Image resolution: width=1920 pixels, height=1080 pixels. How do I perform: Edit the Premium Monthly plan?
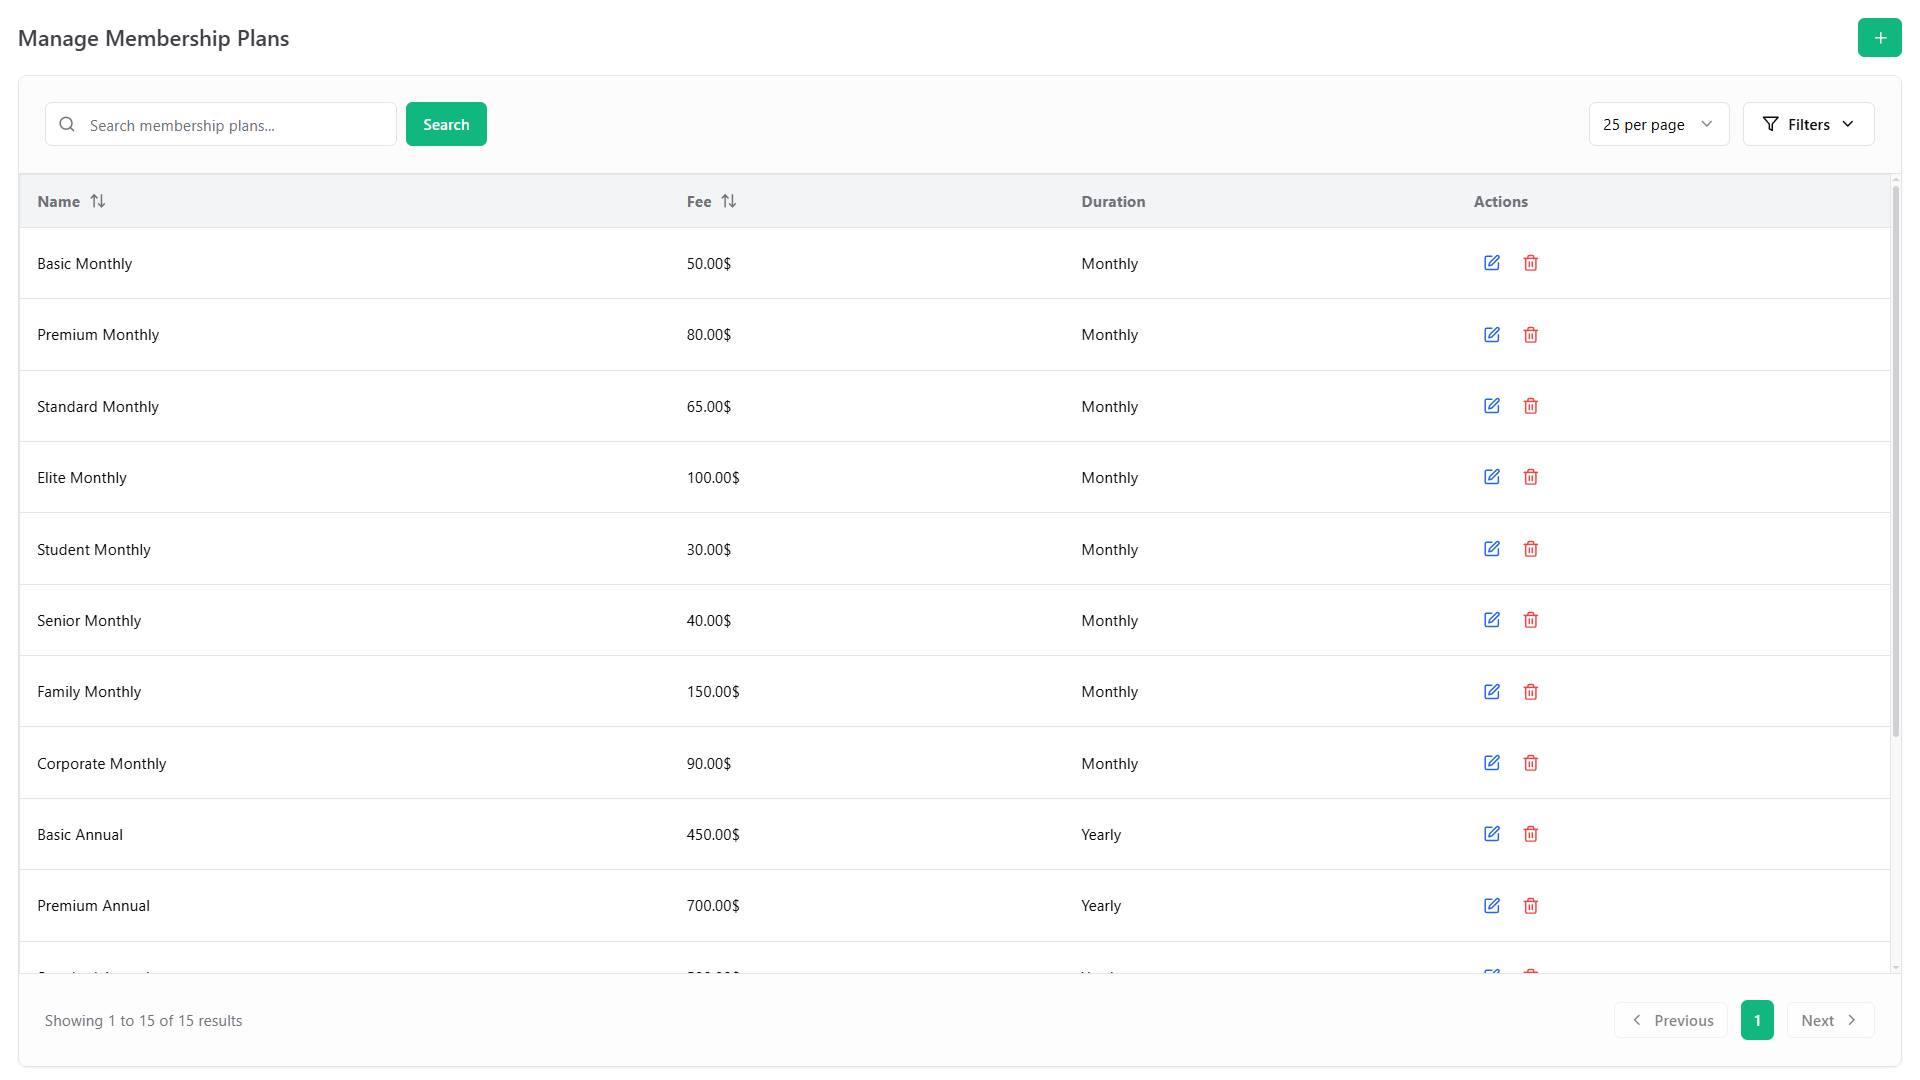[x=1492, y=335]
